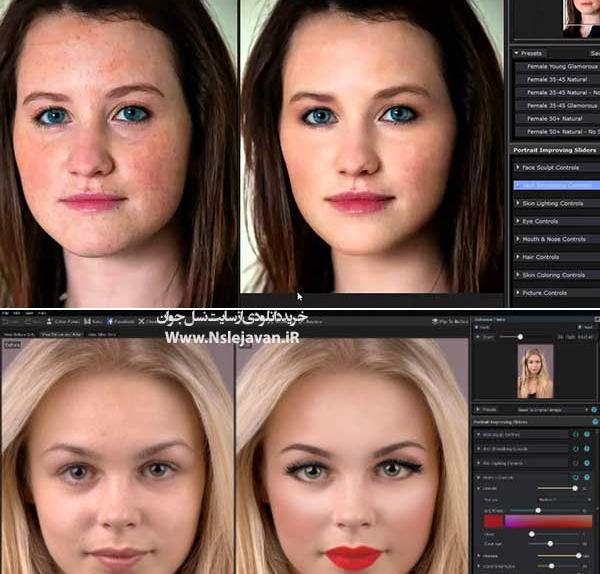This screenshot has width=600, height=574.
Task: Click the blonde woman preview thumbnail
Action: (x=535, y=371)
